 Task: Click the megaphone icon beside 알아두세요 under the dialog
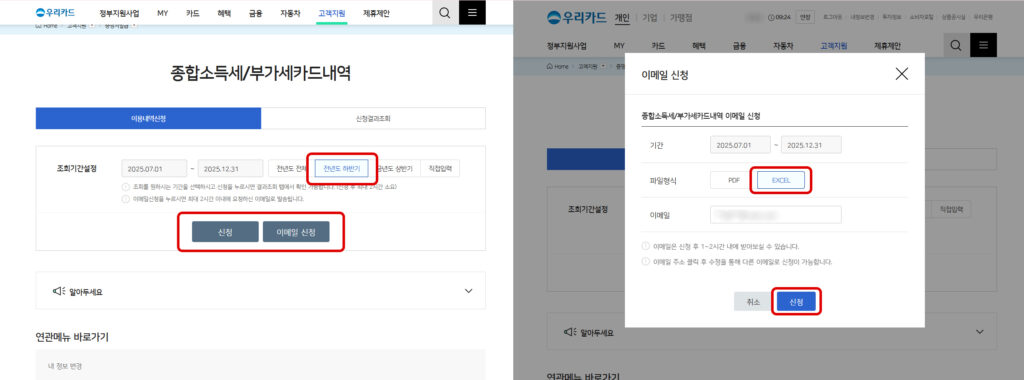pyautogui.click(x=569, y=332)
